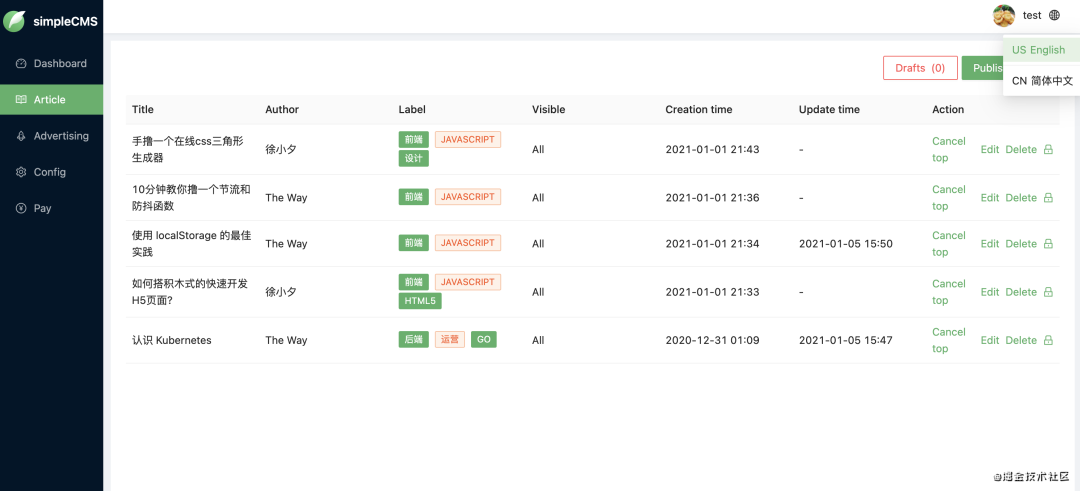Click the test username in header
Screen dimensions: 1080x491
point(1032,15)
